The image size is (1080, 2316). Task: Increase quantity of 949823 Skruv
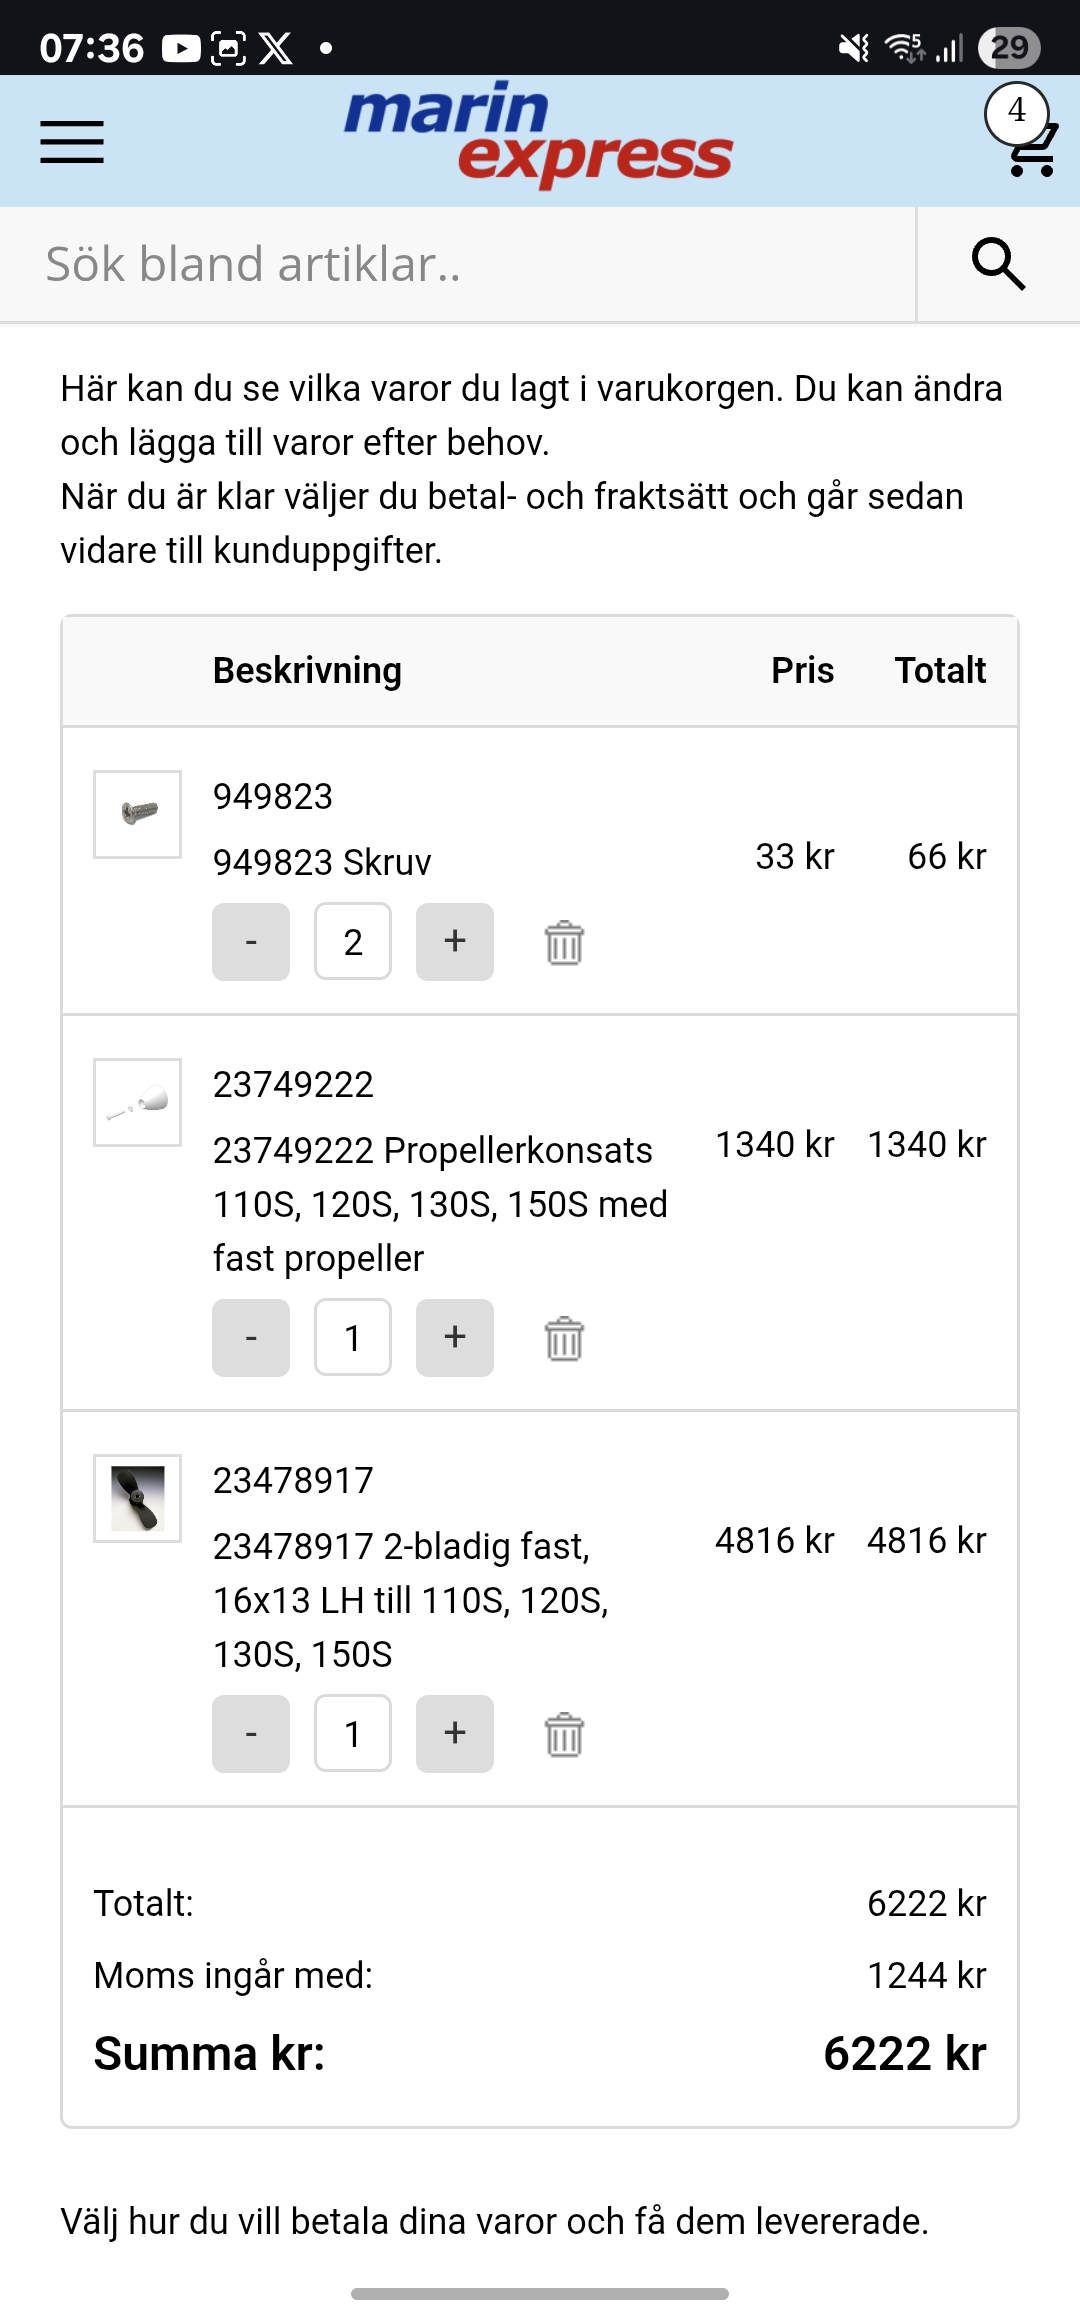tap(455, 942)
